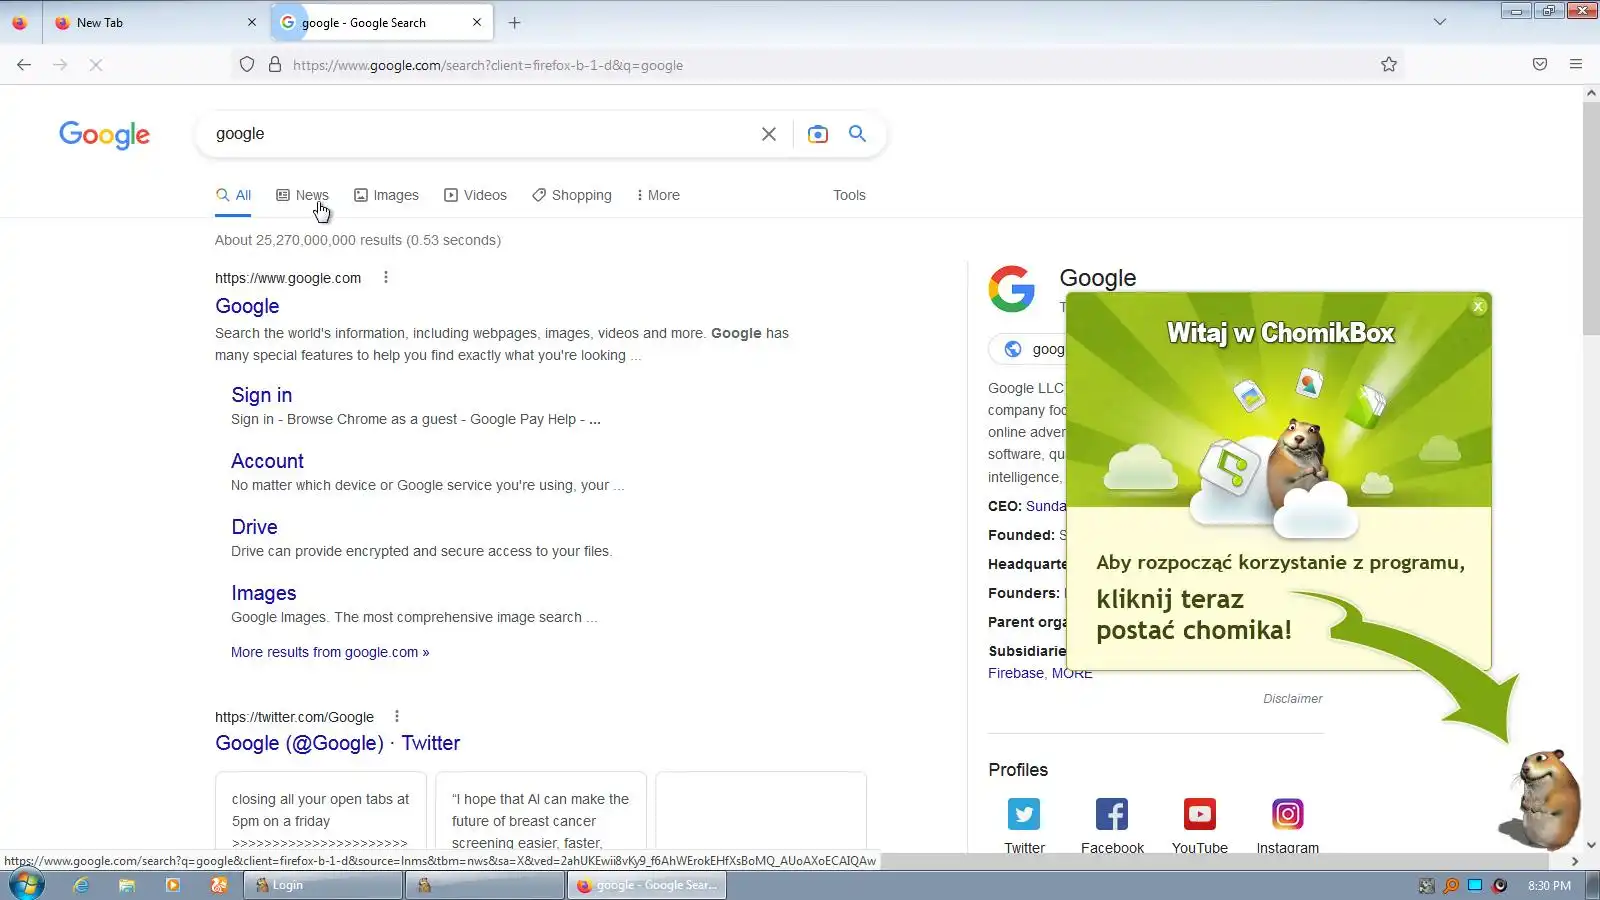Viewport: 1600px width, 900px height.
Task: Open Google's Facebook profile icon
Action: [x=1112, y=814]
